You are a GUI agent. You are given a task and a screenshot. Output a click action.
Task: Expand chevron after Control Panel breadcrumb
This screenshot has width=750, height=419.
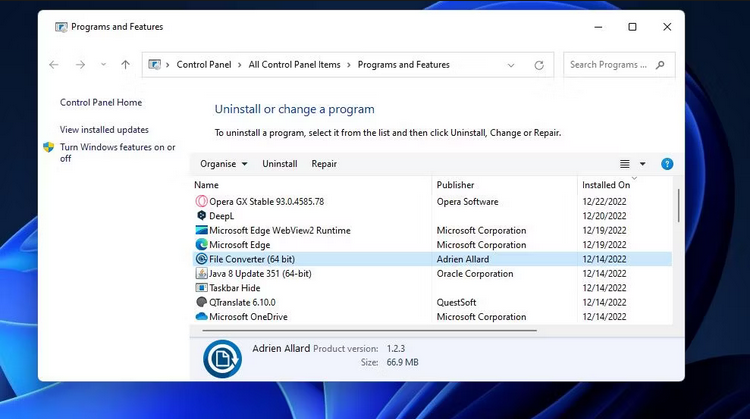(x=240, y=65)
